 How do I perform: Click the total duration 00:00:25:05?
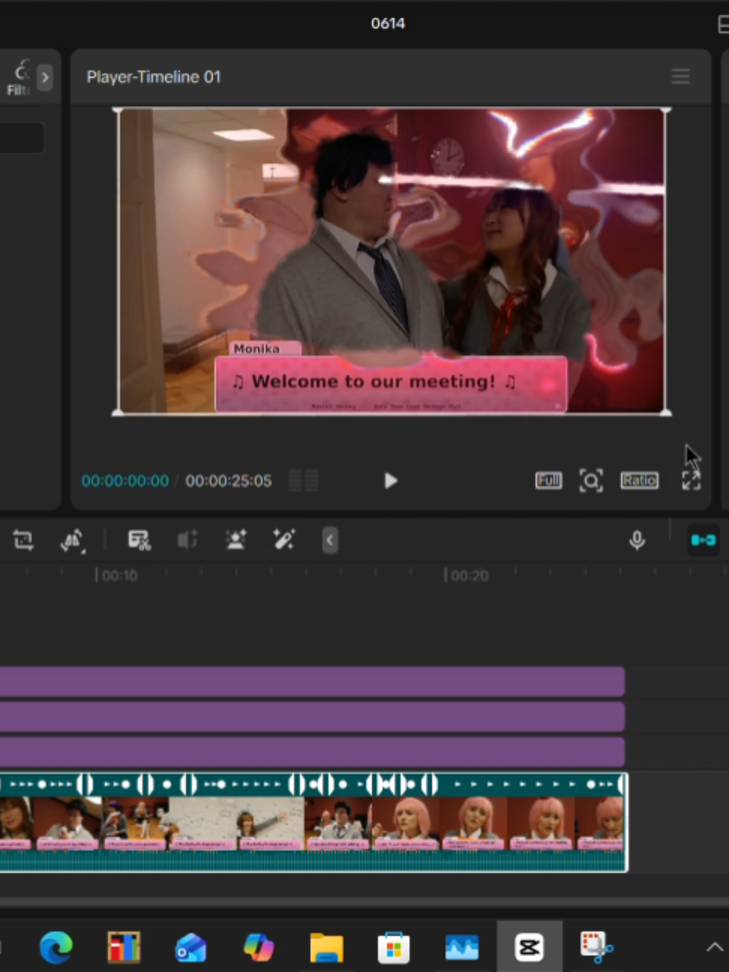(x=229, y=481)
